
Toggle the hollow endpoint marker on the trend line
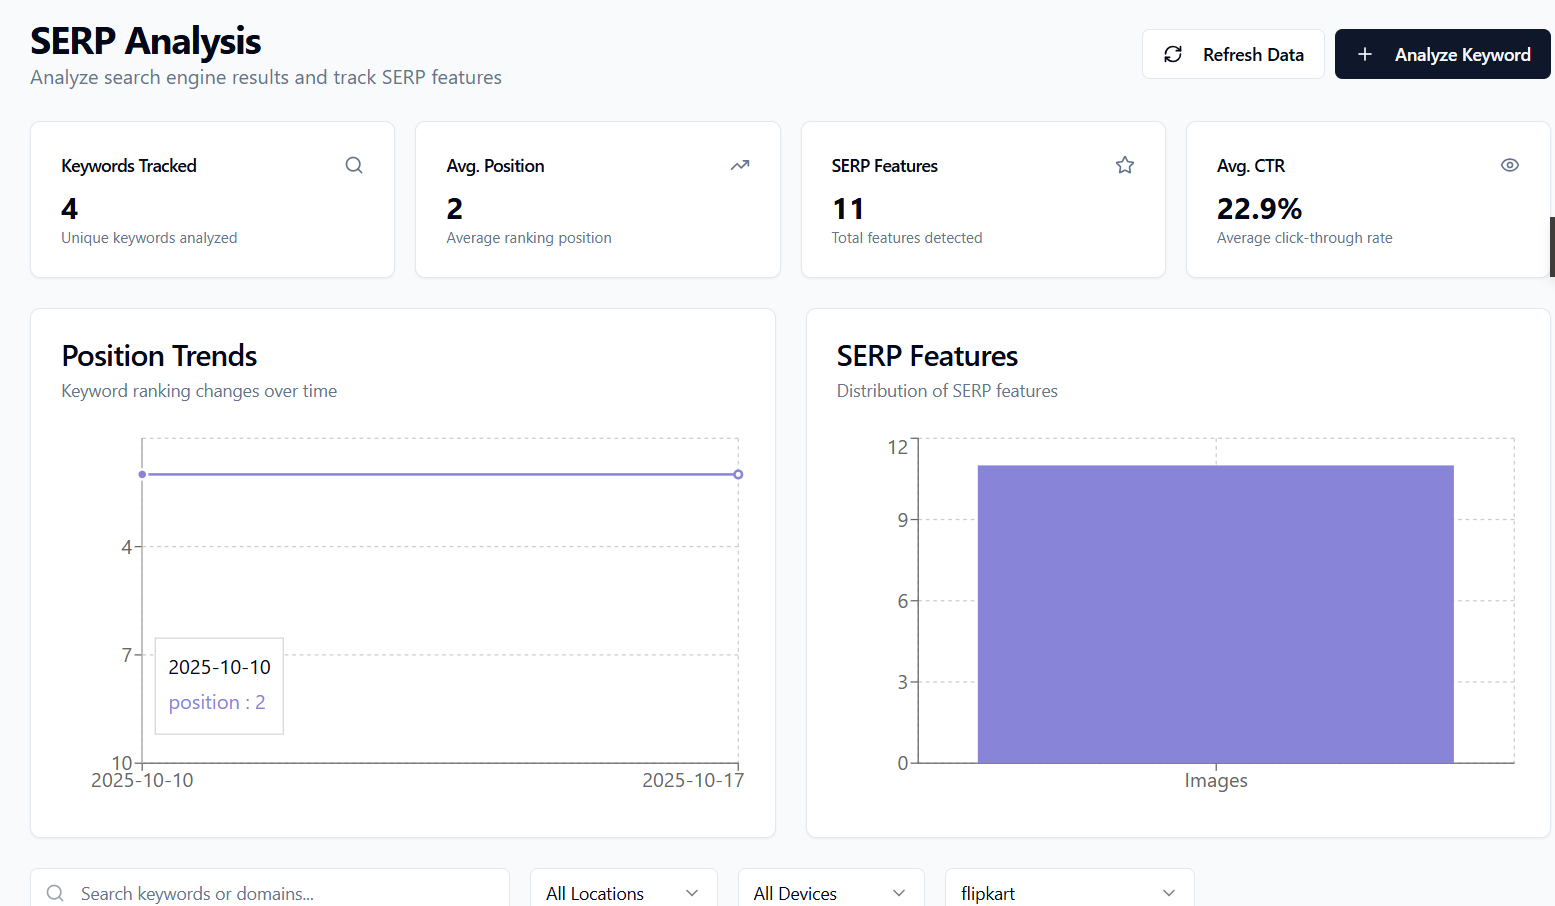click(x=738, y=474)
